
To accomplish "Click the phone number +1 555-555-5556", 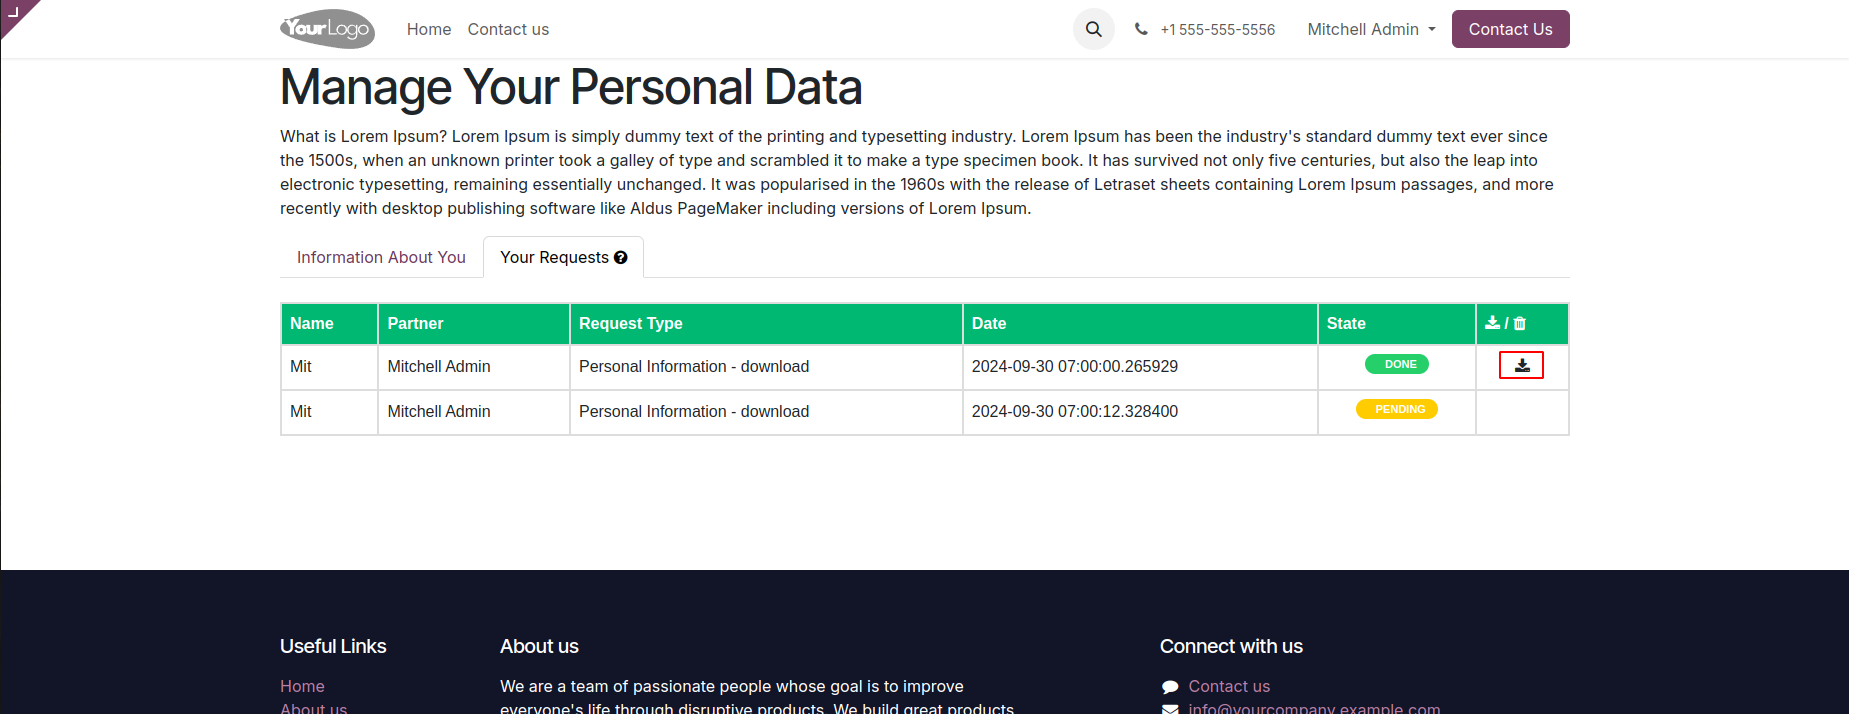I will 1217,30.
